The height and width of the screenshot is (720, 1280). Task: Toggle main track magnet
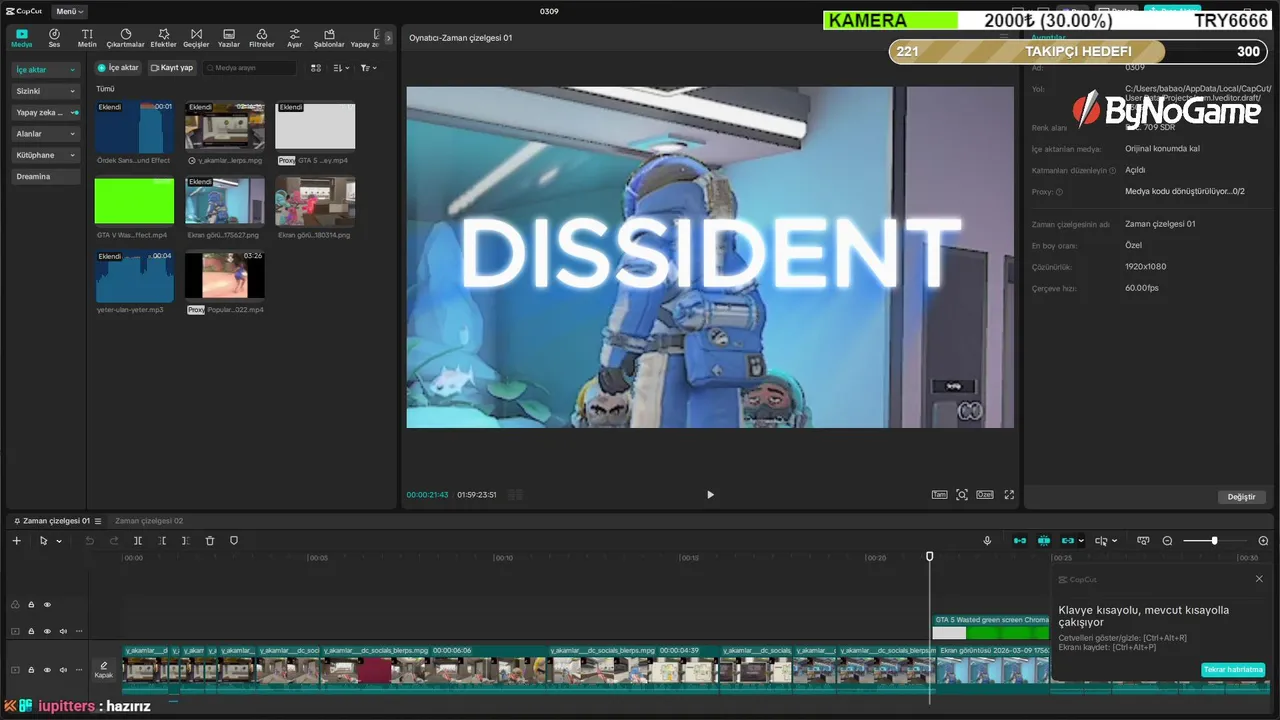tap(1020, 541)
